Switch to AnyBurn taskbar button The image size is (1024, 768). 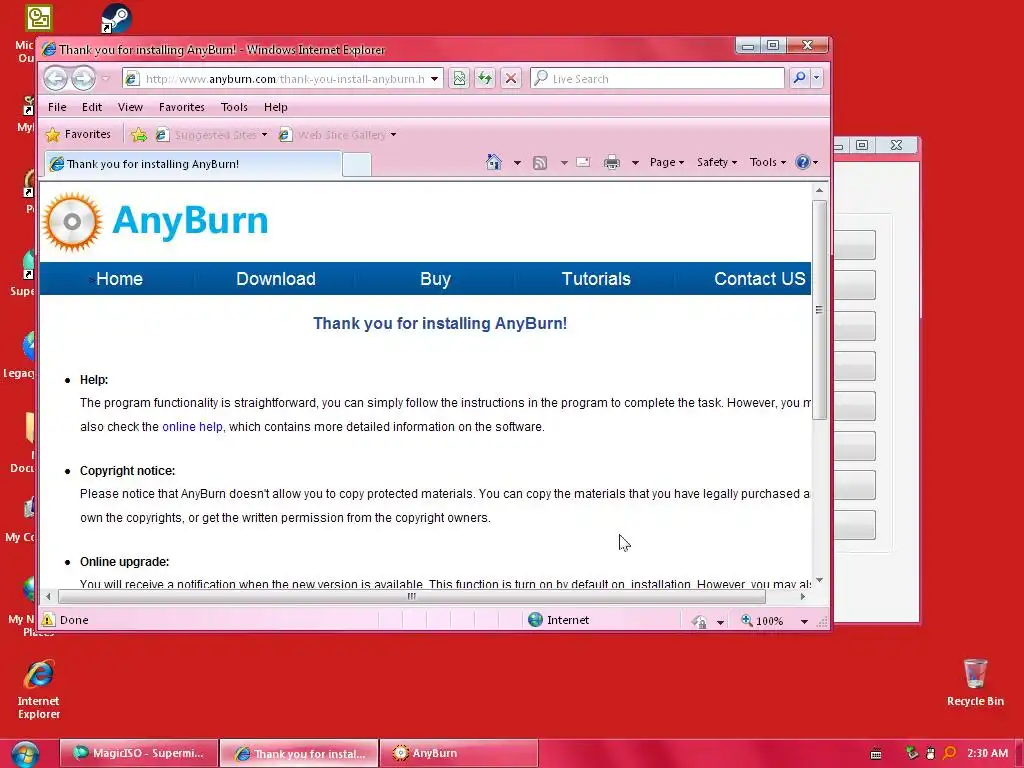click(458, 754)
